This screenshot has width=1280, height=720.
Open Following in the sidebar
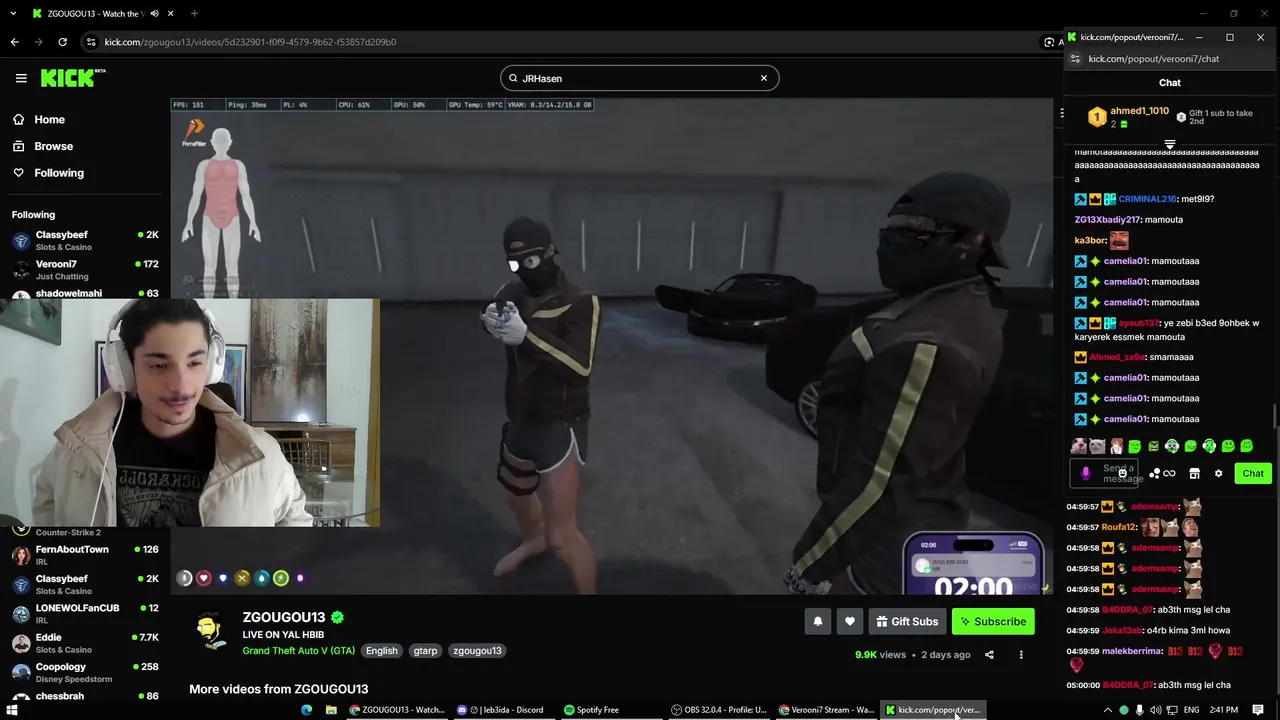[59, 173]
